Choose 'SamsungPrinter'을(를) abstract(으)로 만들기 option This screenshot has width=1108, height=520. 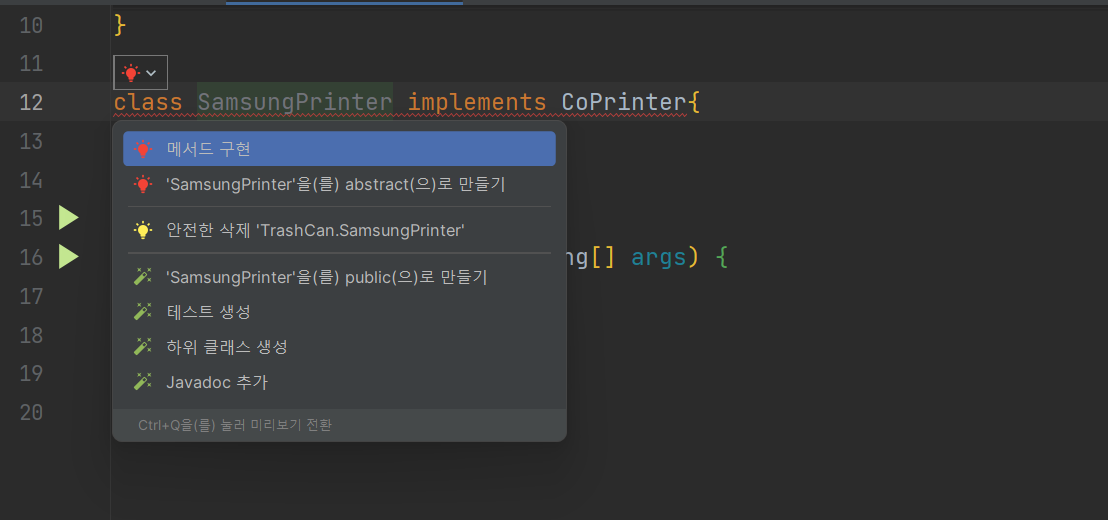[339, 184]
